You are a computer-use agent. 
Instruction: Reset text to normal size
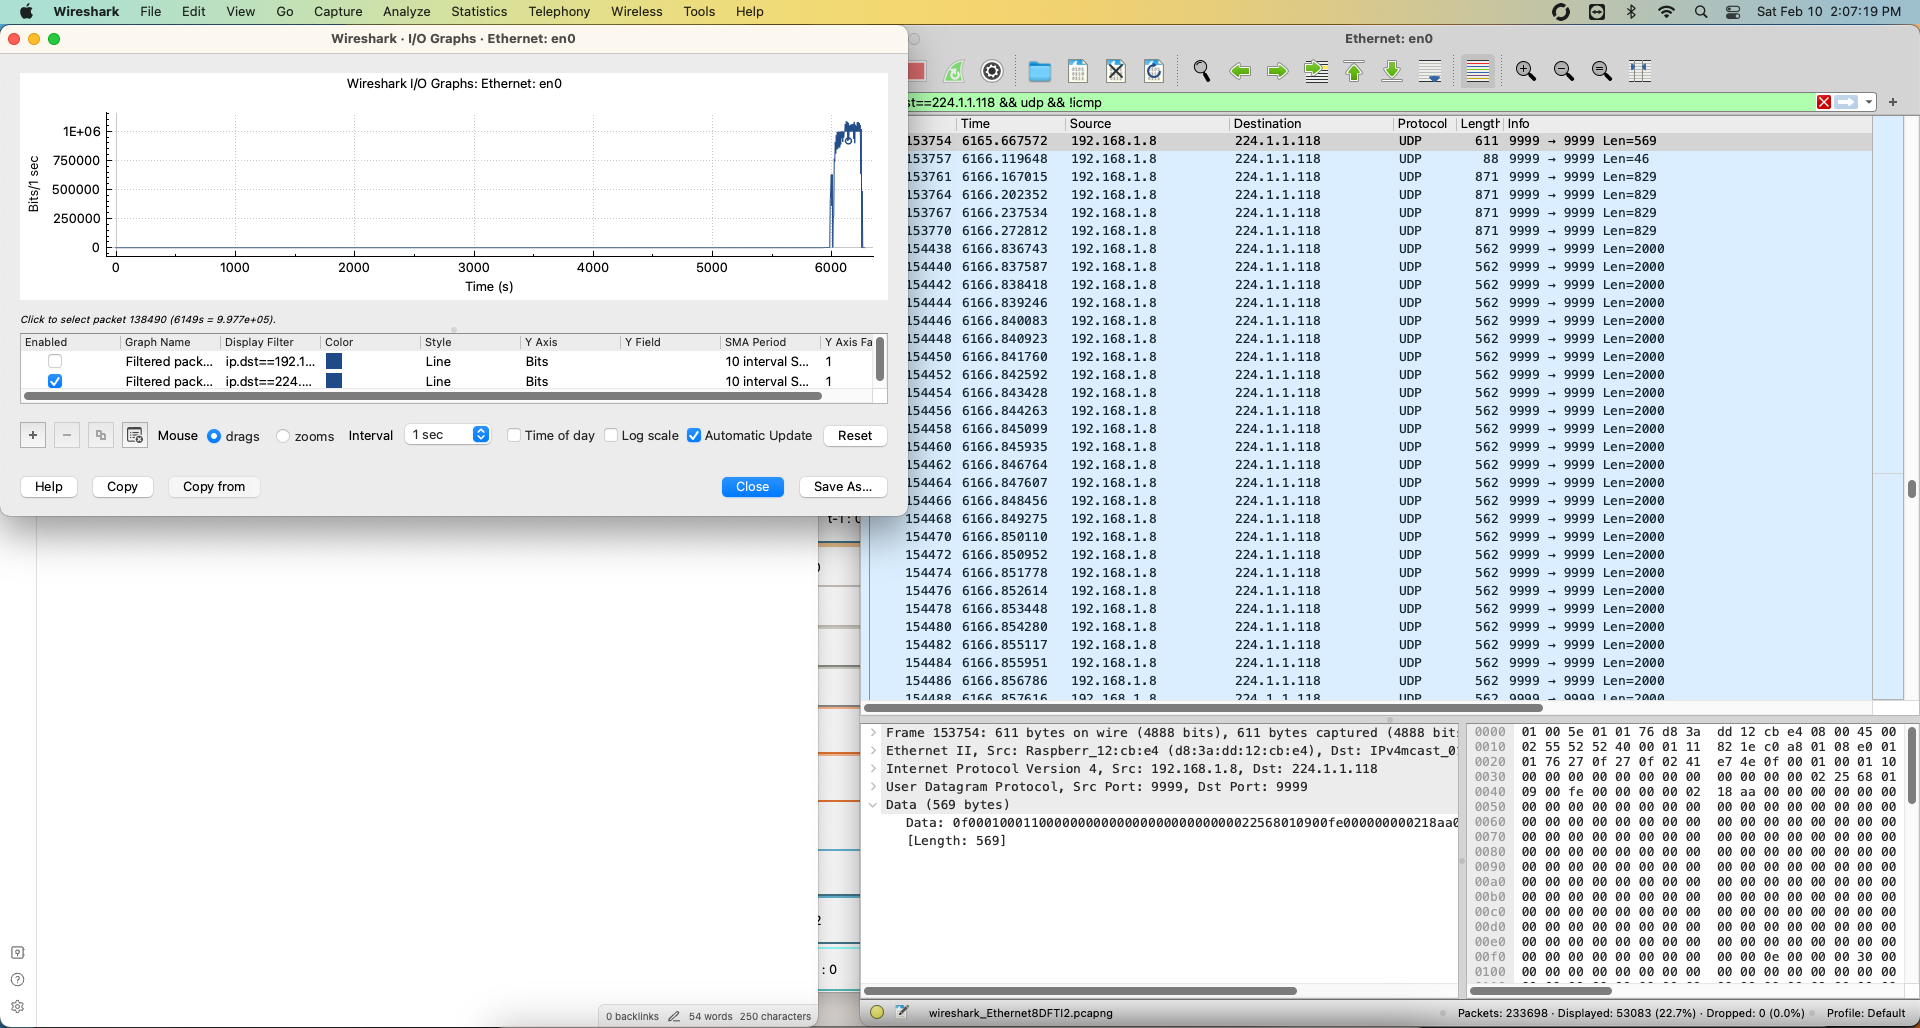pyautogui.click(x=1602, y=71)
